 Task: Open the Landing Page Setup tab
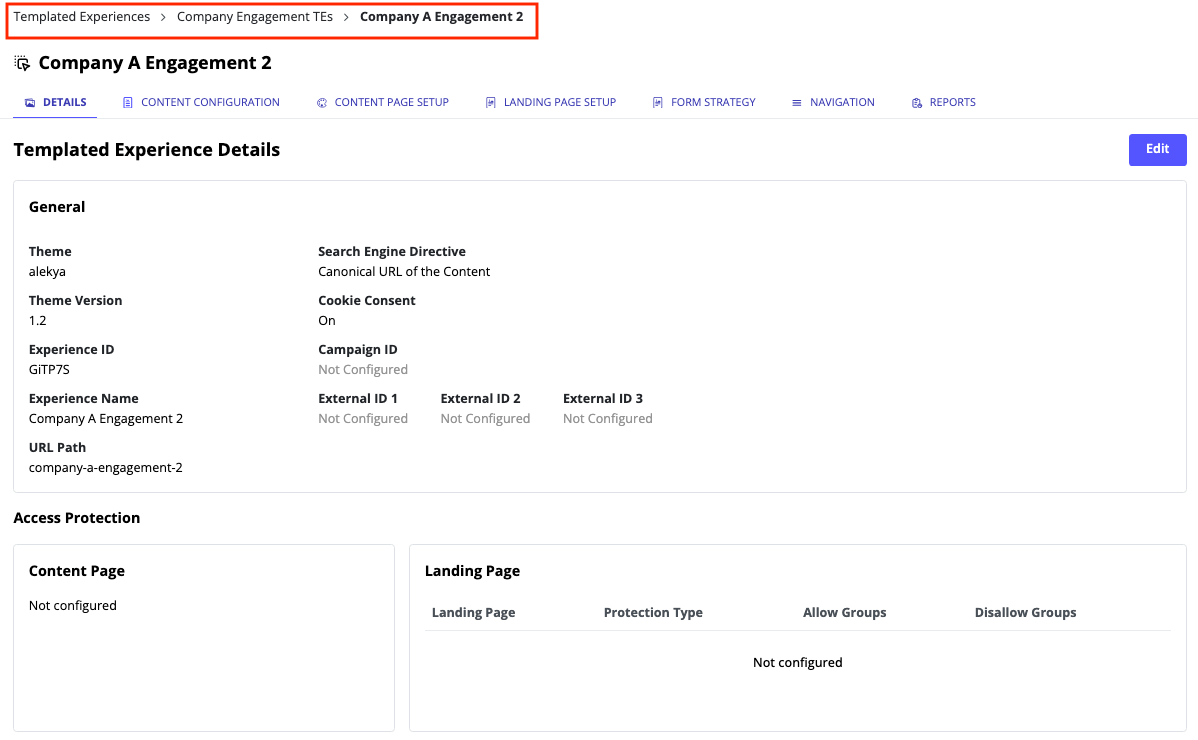click(x=551, y=101)
